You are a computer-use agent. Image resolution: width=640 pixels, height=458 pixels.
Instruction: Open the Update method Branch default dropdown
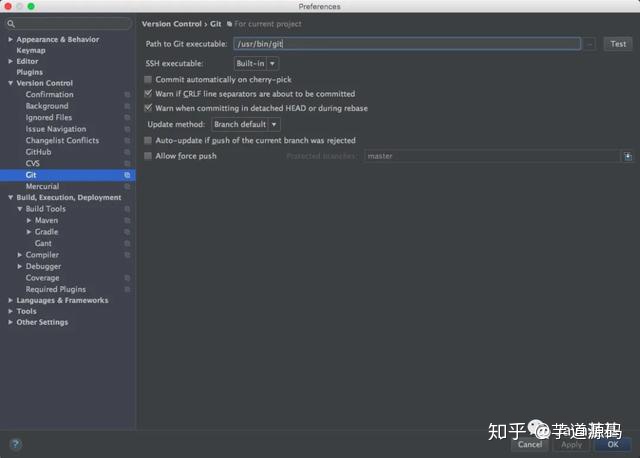tap(246, 124)
